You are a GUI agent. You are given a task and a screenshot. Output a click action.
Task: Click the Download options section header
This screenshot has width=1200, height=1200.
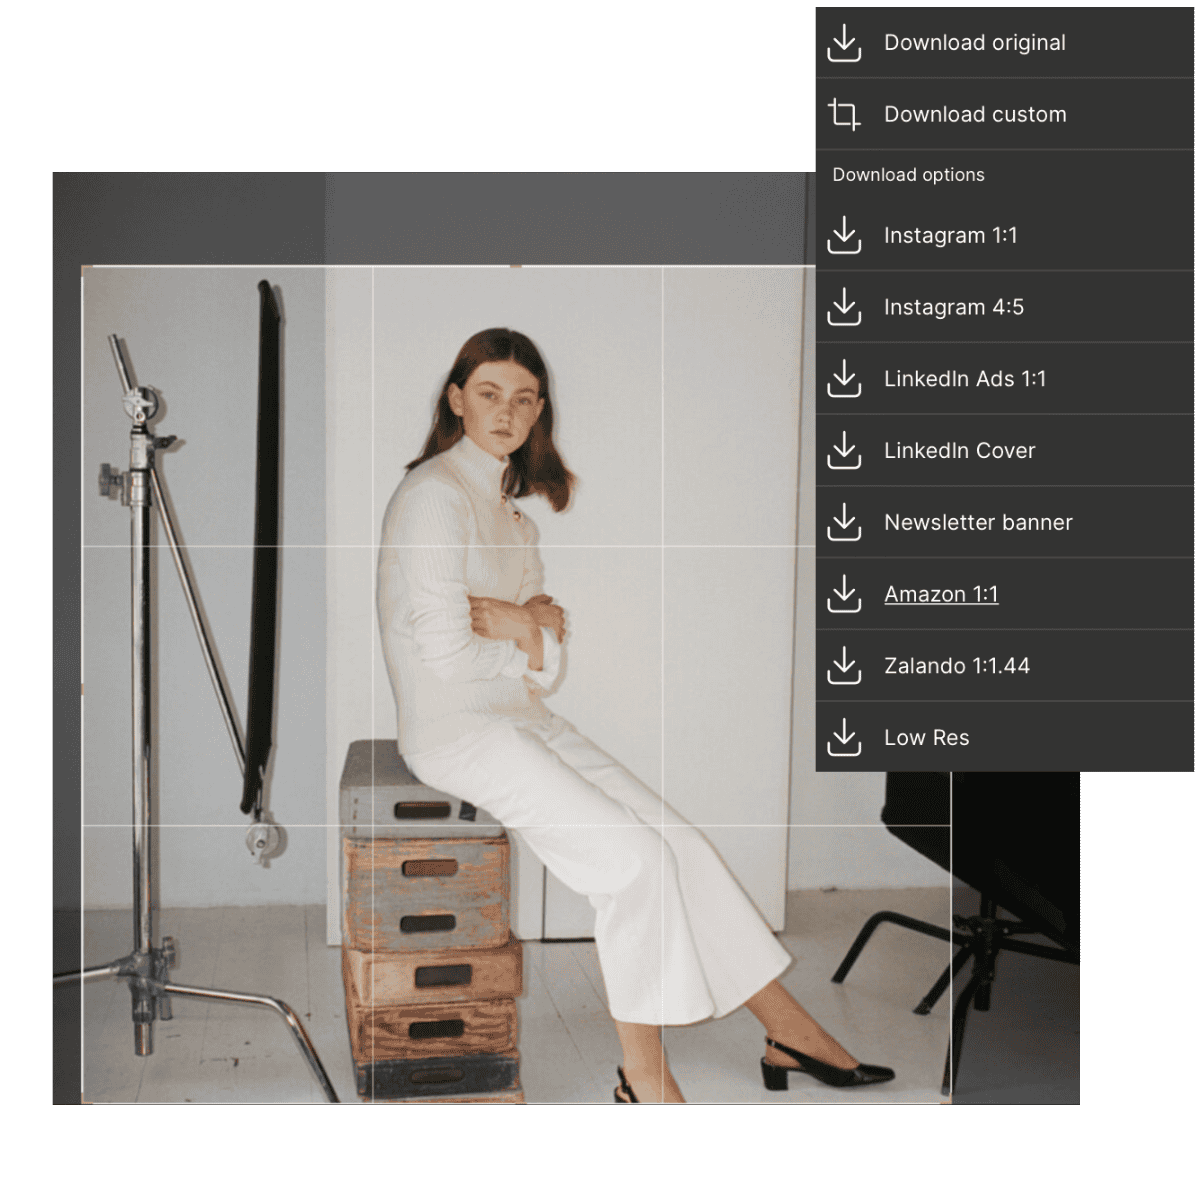click(908, 175)
